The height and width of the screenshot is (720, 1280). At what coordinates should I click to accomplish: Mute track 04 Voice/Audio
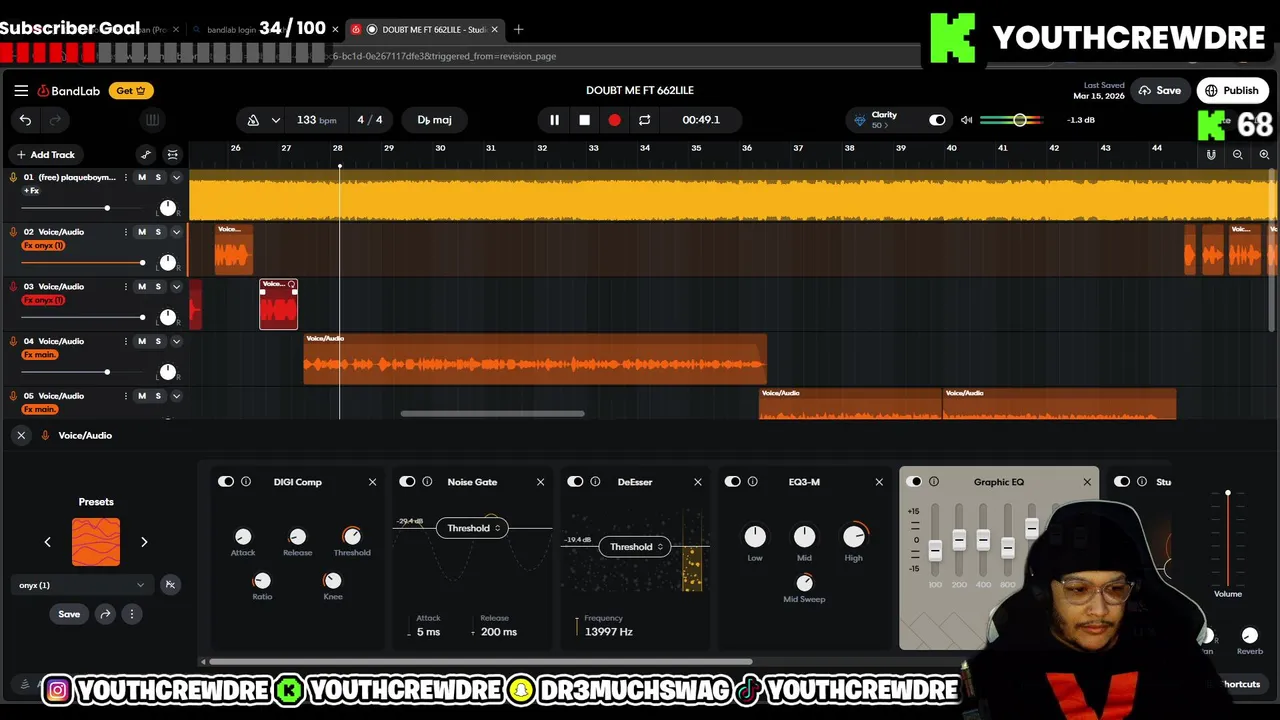pyautogui.click(x=141, y=341)
